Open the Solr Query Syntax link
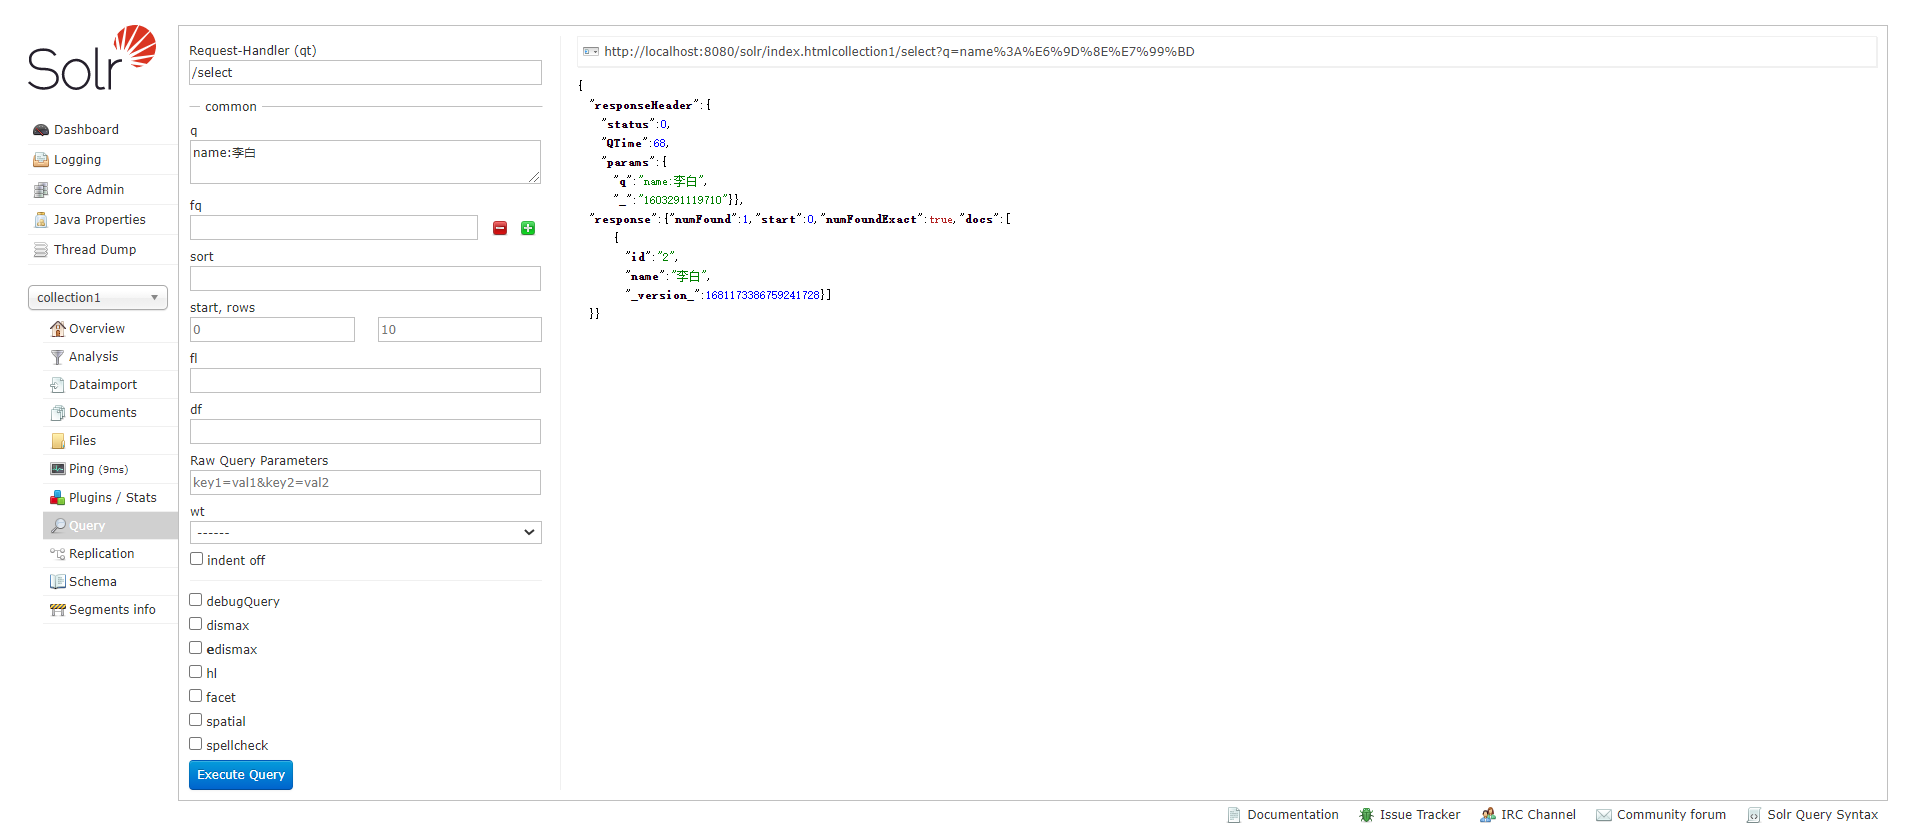 point(1823,815)
